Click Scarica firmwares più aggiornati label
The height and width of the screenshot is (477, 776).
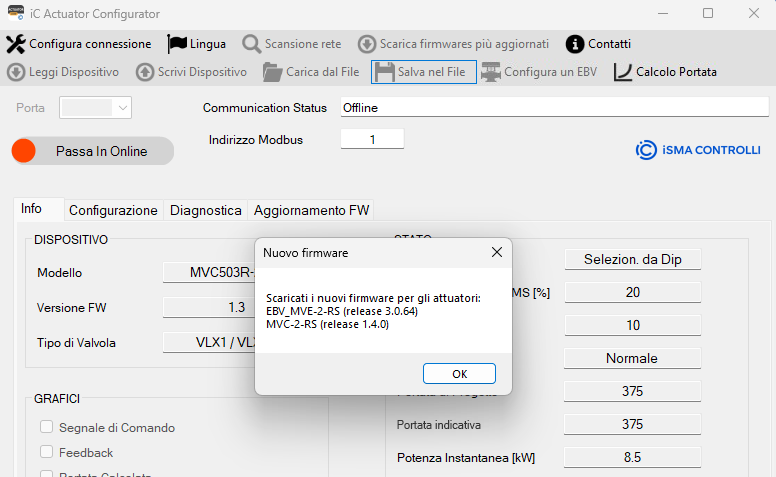(x=464, y=44)
